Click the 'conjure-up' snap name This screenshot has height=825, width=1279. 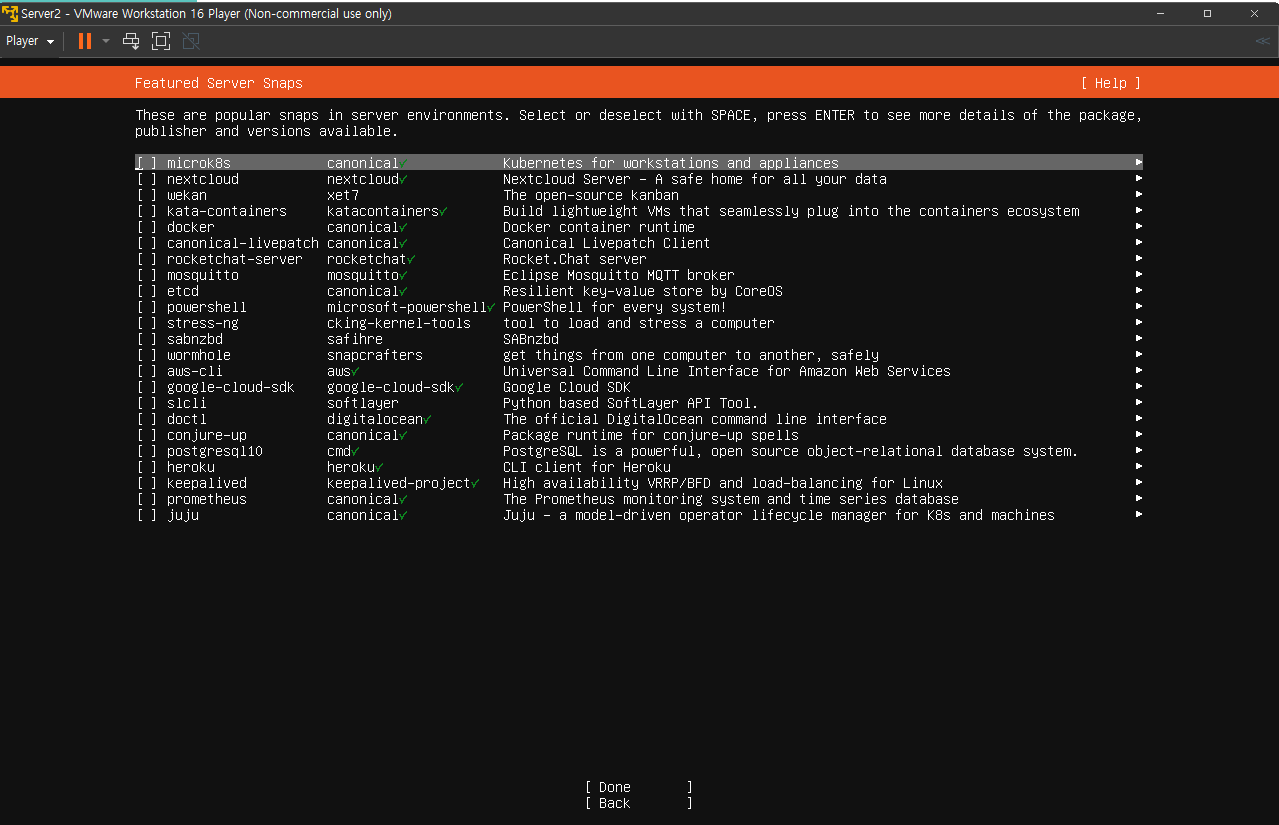click(207, 435)
